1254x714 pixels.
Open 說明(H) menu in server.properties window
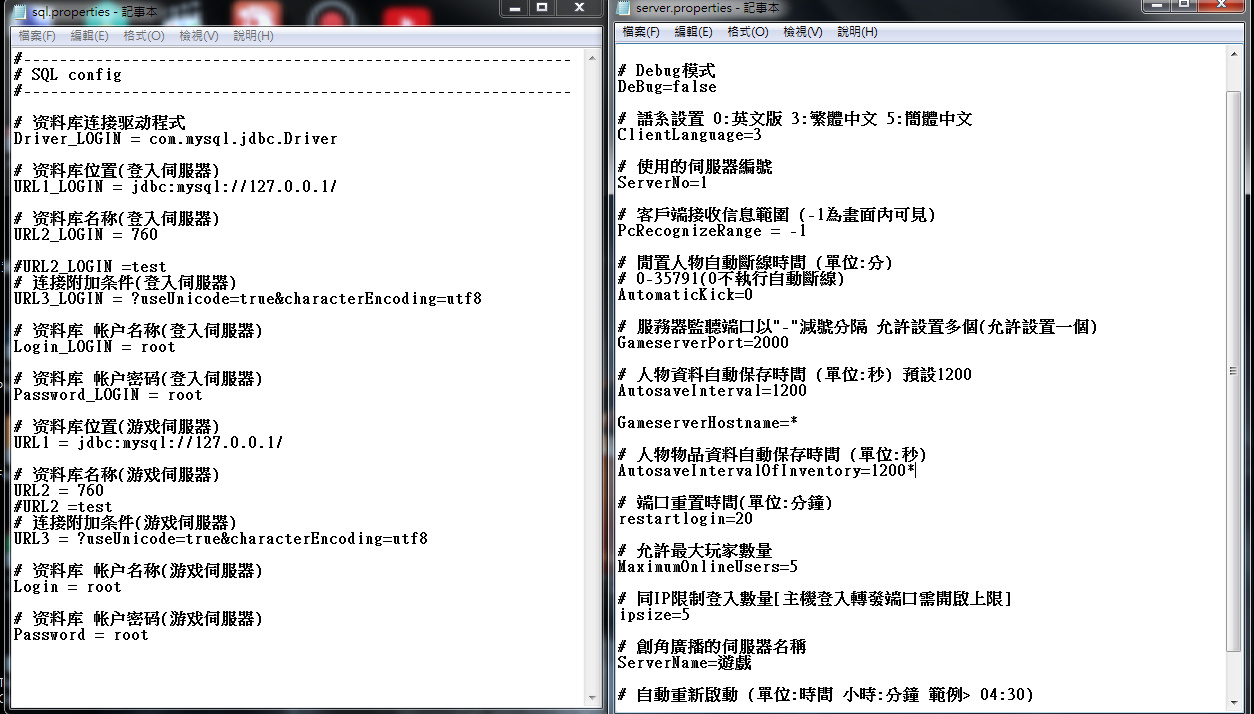857,32
